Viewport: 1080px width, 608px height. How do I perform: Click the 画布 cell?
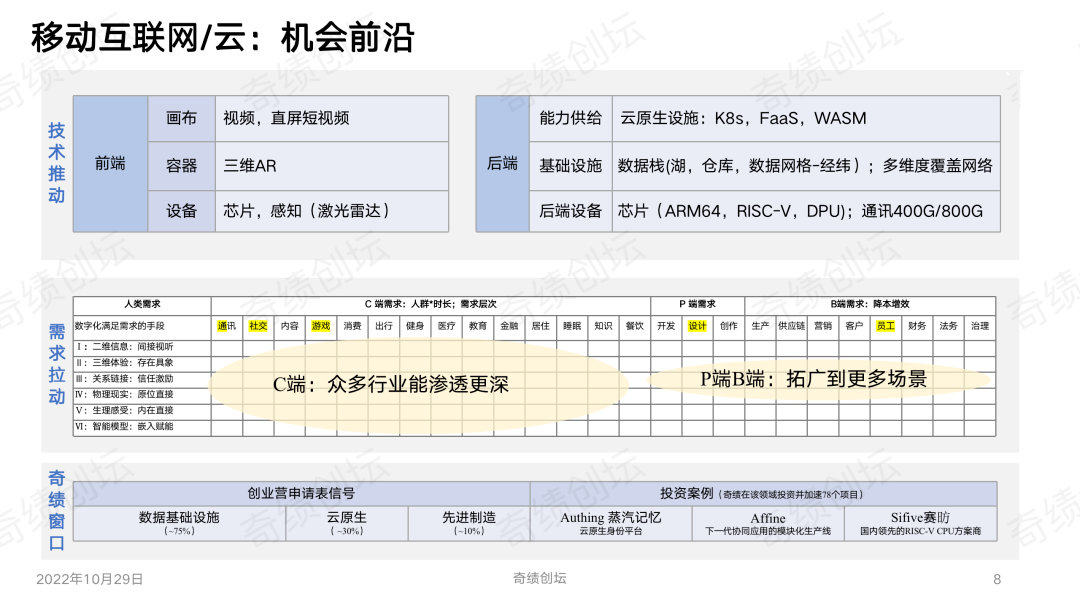[x=182, y=118]
